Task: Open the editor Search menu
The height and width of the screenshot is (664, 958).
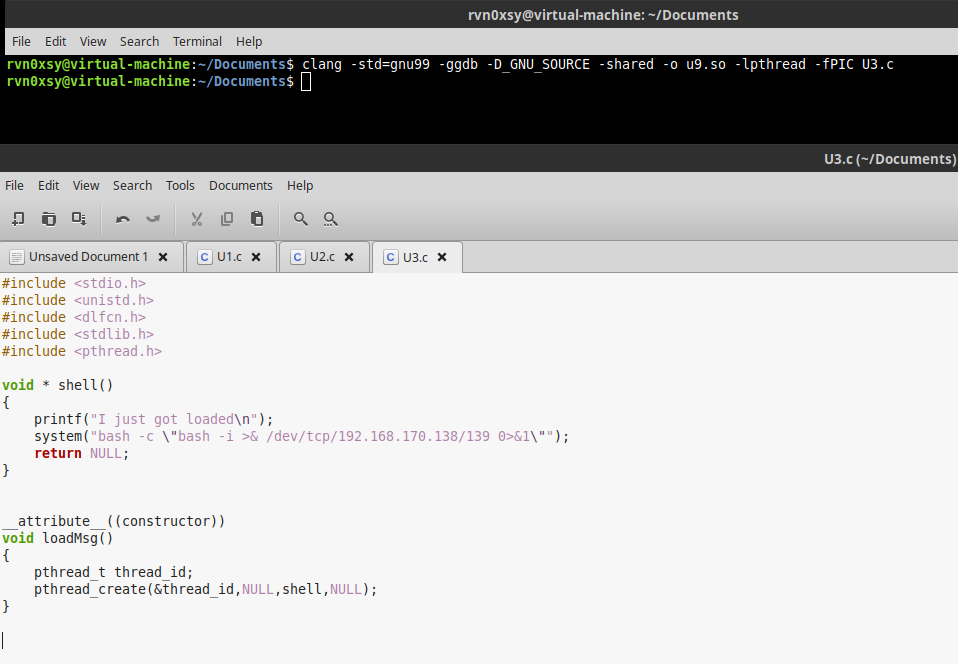Action: click(x=132, y=186)
